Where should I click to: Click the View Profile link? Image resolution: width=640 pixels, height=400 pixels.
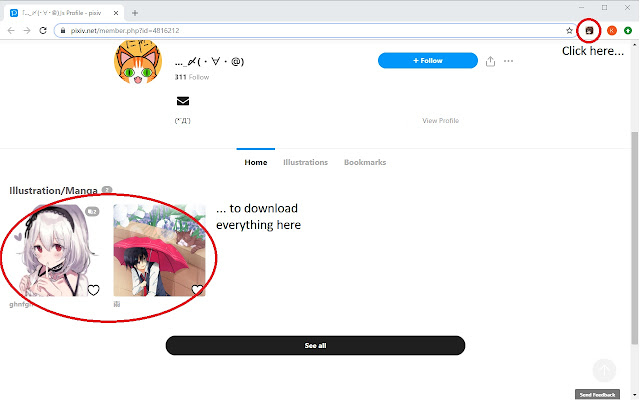click(x=440, y=121)
